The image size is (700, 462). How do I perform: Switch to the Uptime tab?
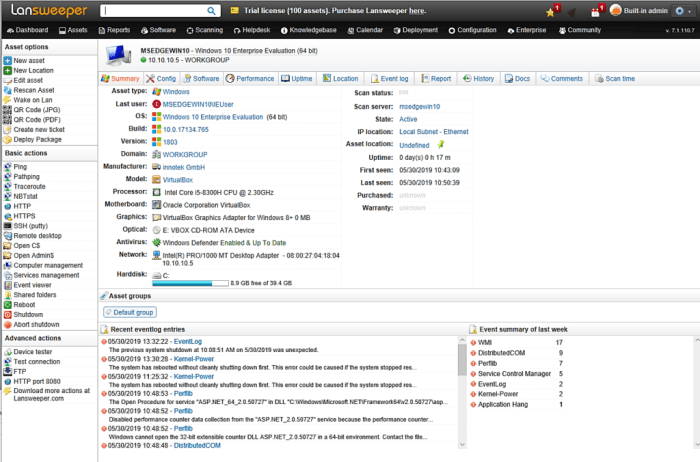[x=296, y=79]
